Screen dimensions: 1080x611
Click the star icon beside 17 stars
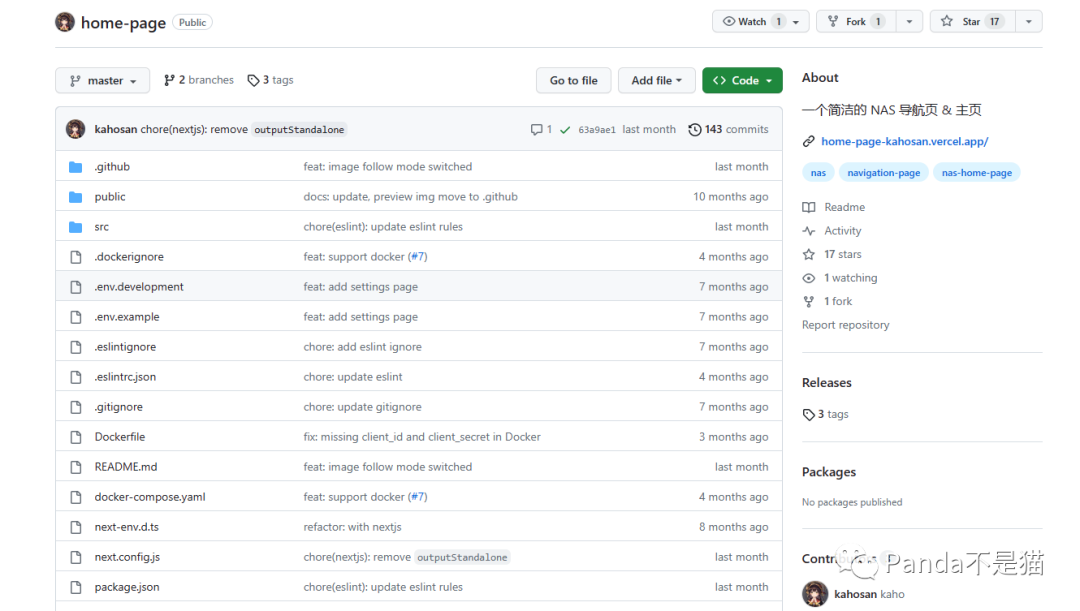click(x=809, y=254)
